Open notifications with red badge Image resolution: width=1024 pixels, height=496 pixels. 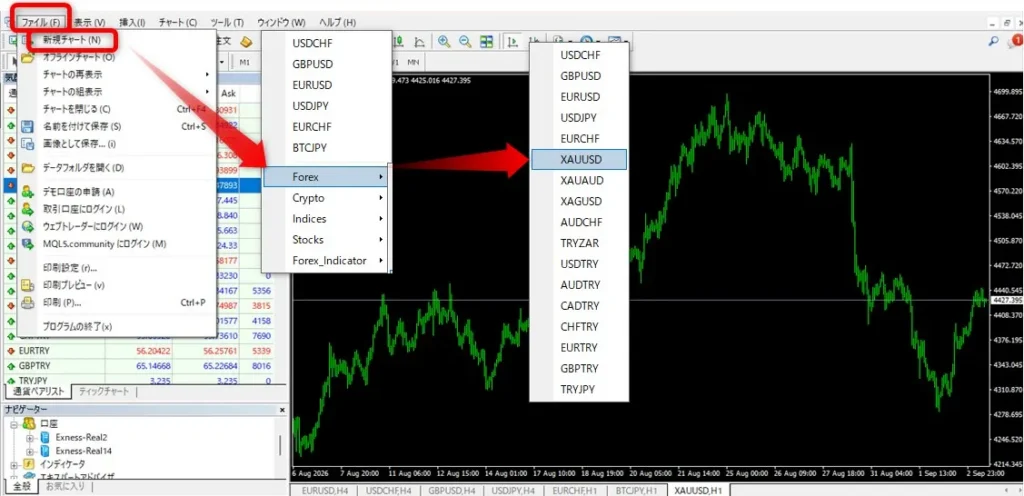point(1015,41)
